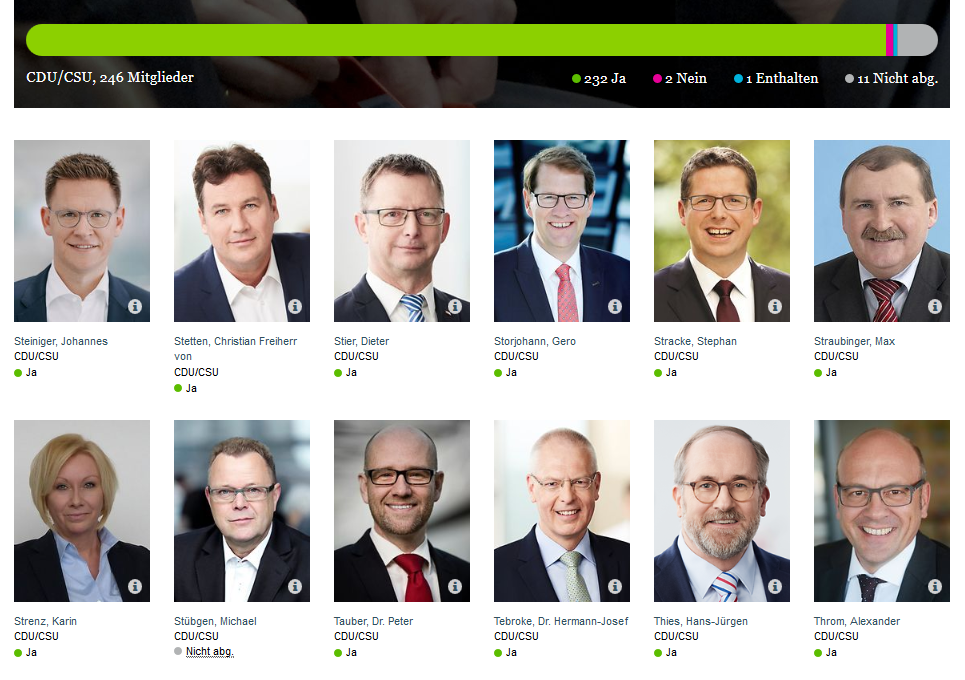Screen dimensions: 965x680
Task: Click info icon on Stephan Stracke's photo
Action: (775, 306)
